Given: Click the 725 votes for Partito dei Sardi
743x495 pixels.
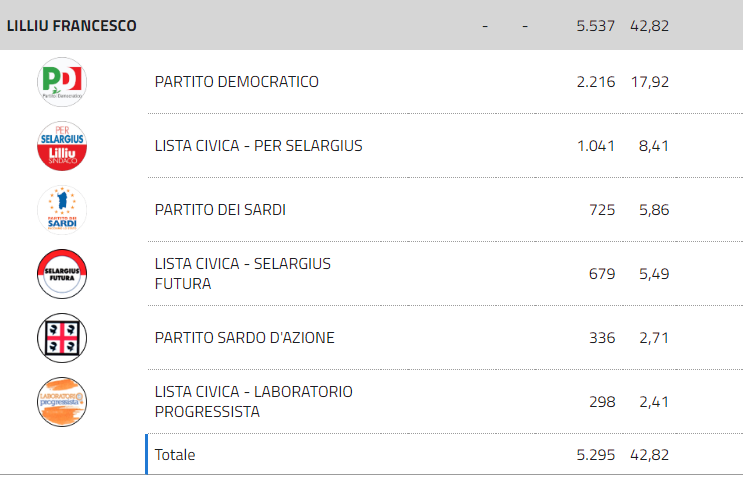Looking at the screenshot, I should (602, 210).
